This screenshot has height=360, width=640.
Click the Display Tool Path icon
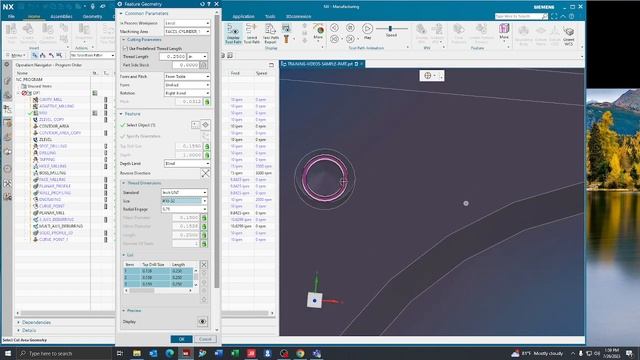pos(233,33)
